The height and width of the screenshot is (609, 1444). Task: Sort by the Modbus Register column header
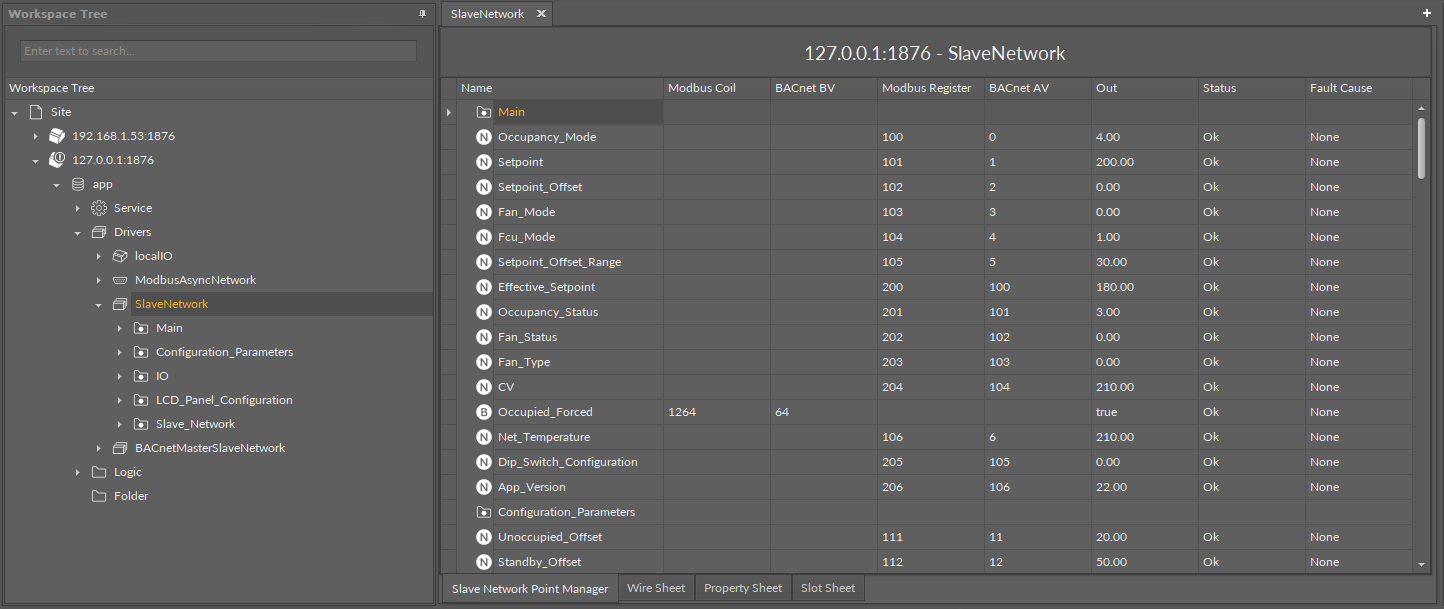[926, 88]
